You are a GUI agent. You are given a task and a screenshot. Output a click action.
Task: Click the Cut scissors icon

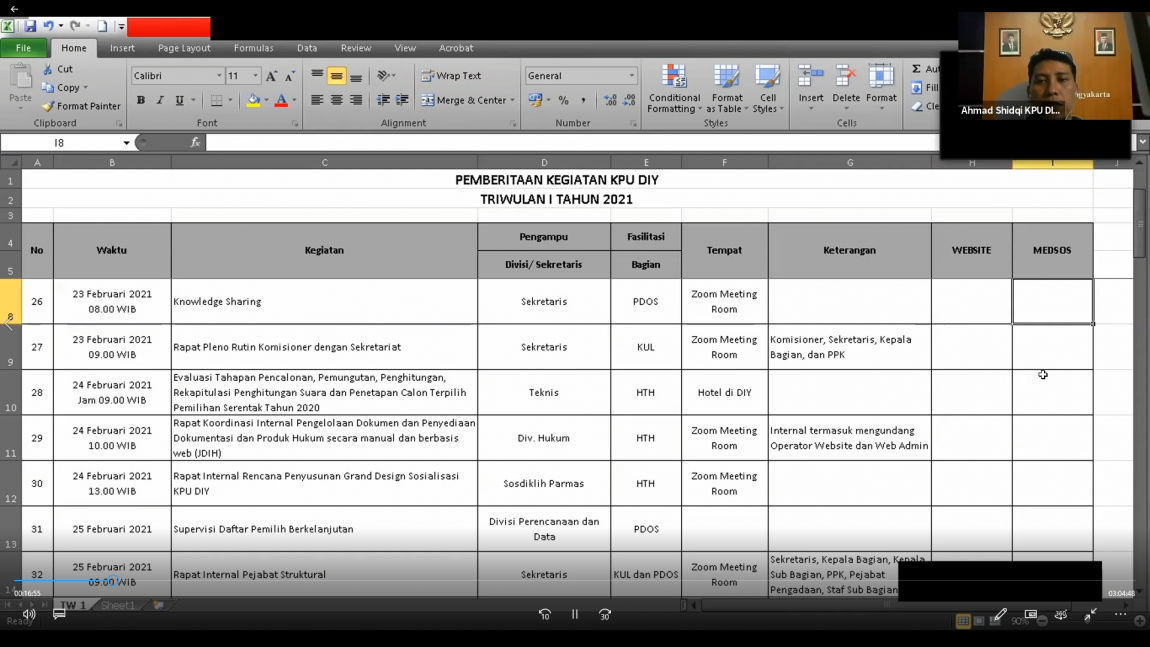coord(48,70)
